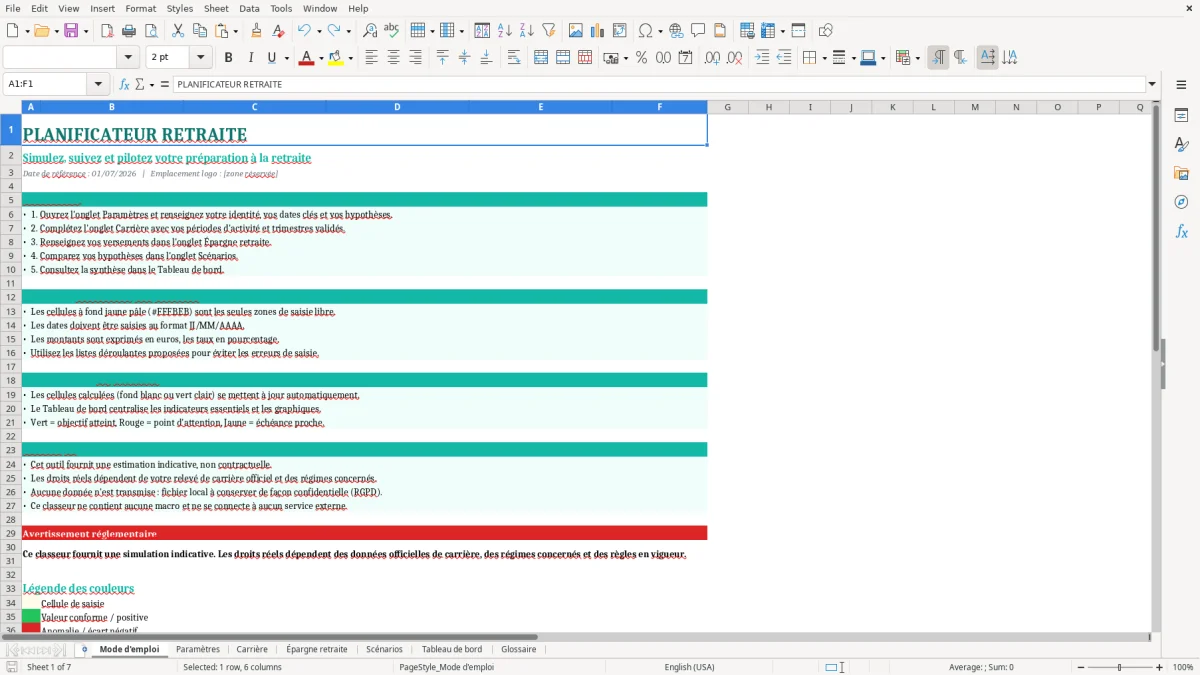The image size is (1200, 675).
Task: Switch to the Paramètres sheet tab
Action: click(198, 649)
